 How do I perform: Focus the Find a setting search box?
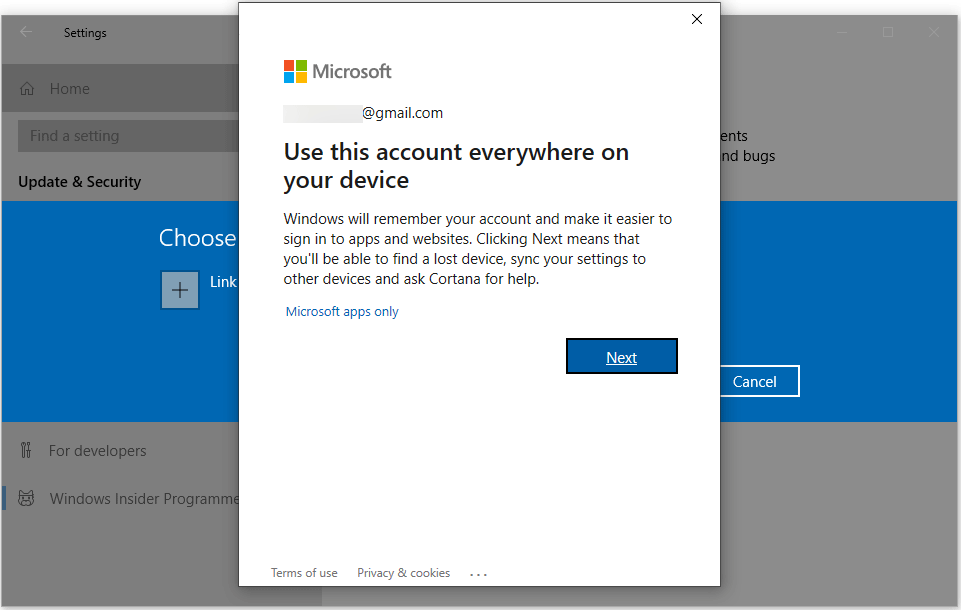point(128,136)
